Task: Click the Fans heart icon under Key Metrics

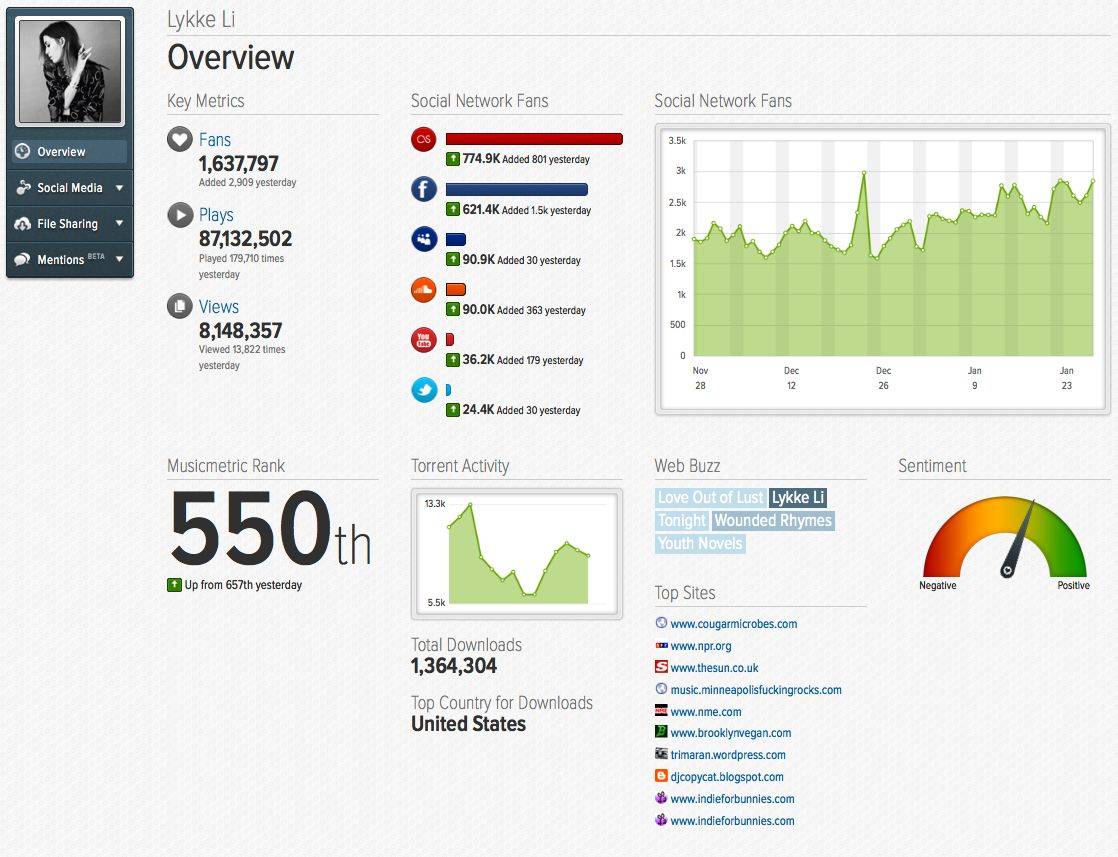Action: [x=178, y=139]
